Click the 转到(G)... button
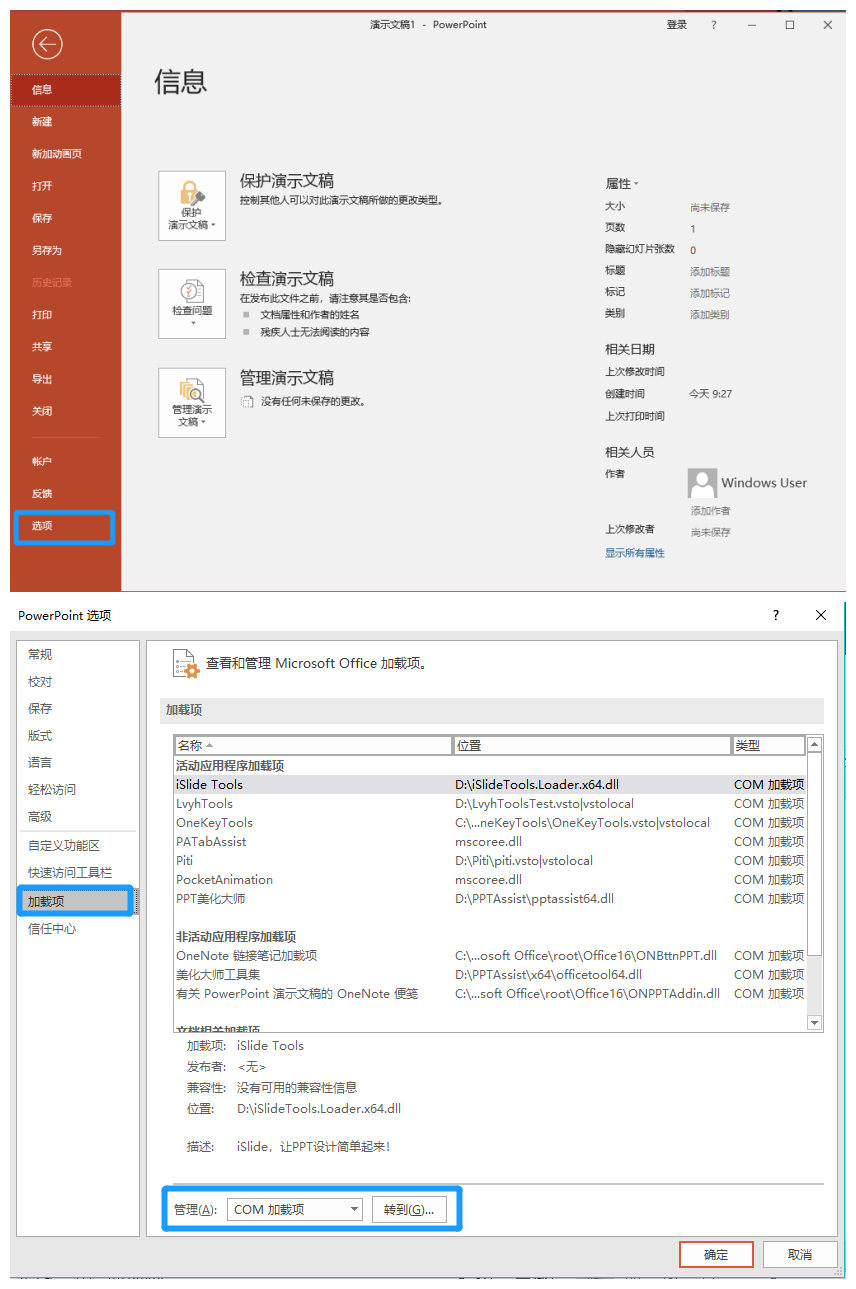Image resolution: width=856 pixels, height=1289 pixels. (x=408, y=1210)
